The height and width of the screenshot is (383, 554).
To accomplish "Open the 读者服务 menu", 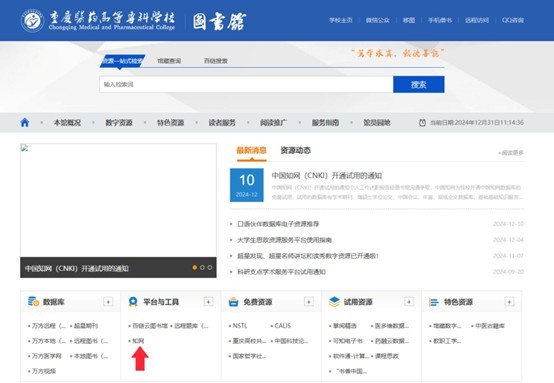I will coord(222,123).
